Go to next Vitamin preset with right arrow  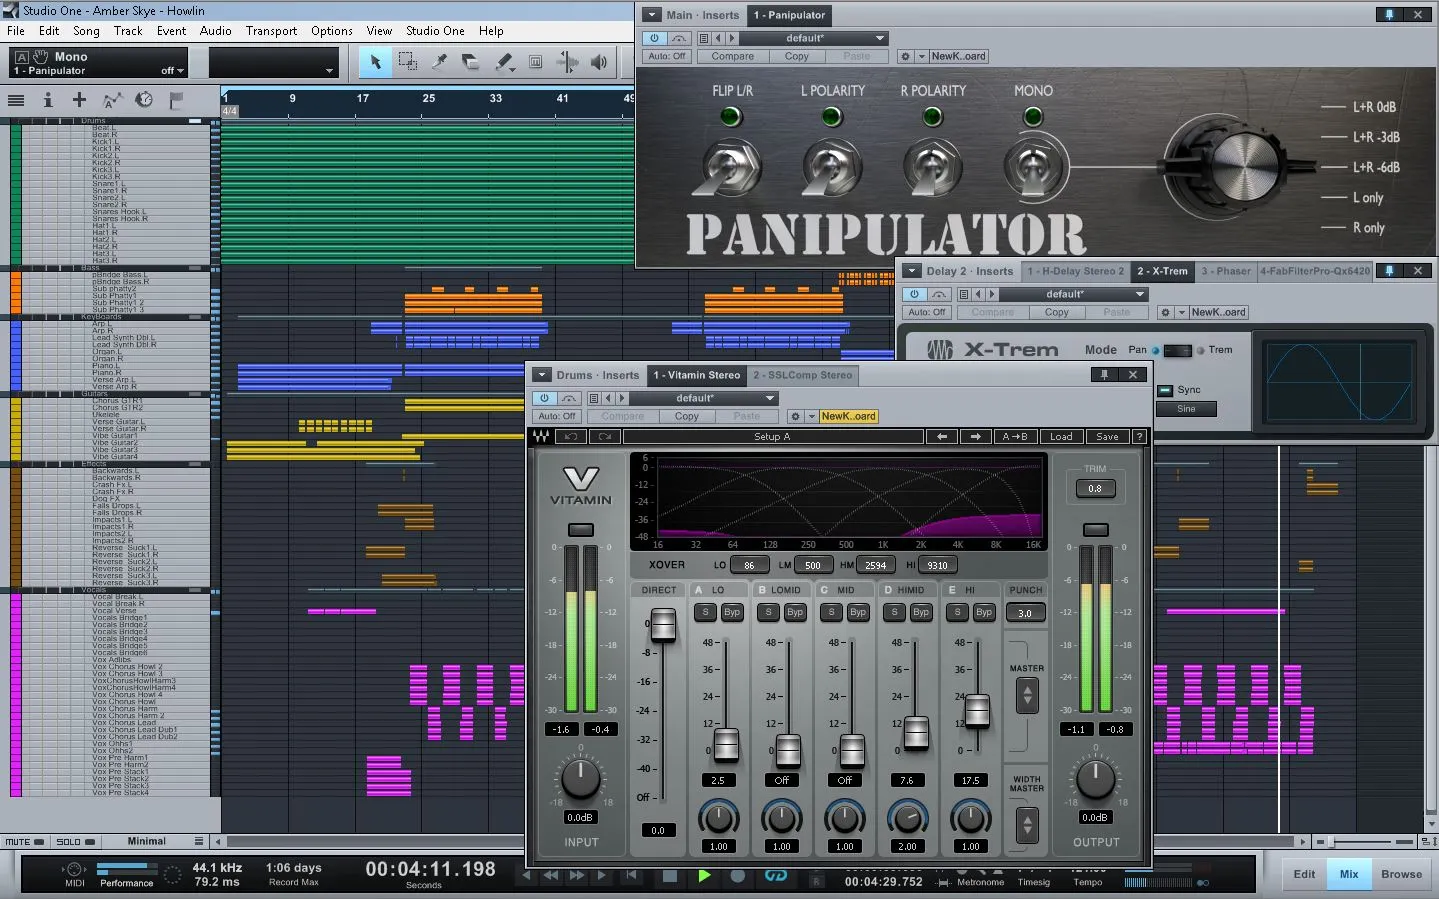point(975,437)
